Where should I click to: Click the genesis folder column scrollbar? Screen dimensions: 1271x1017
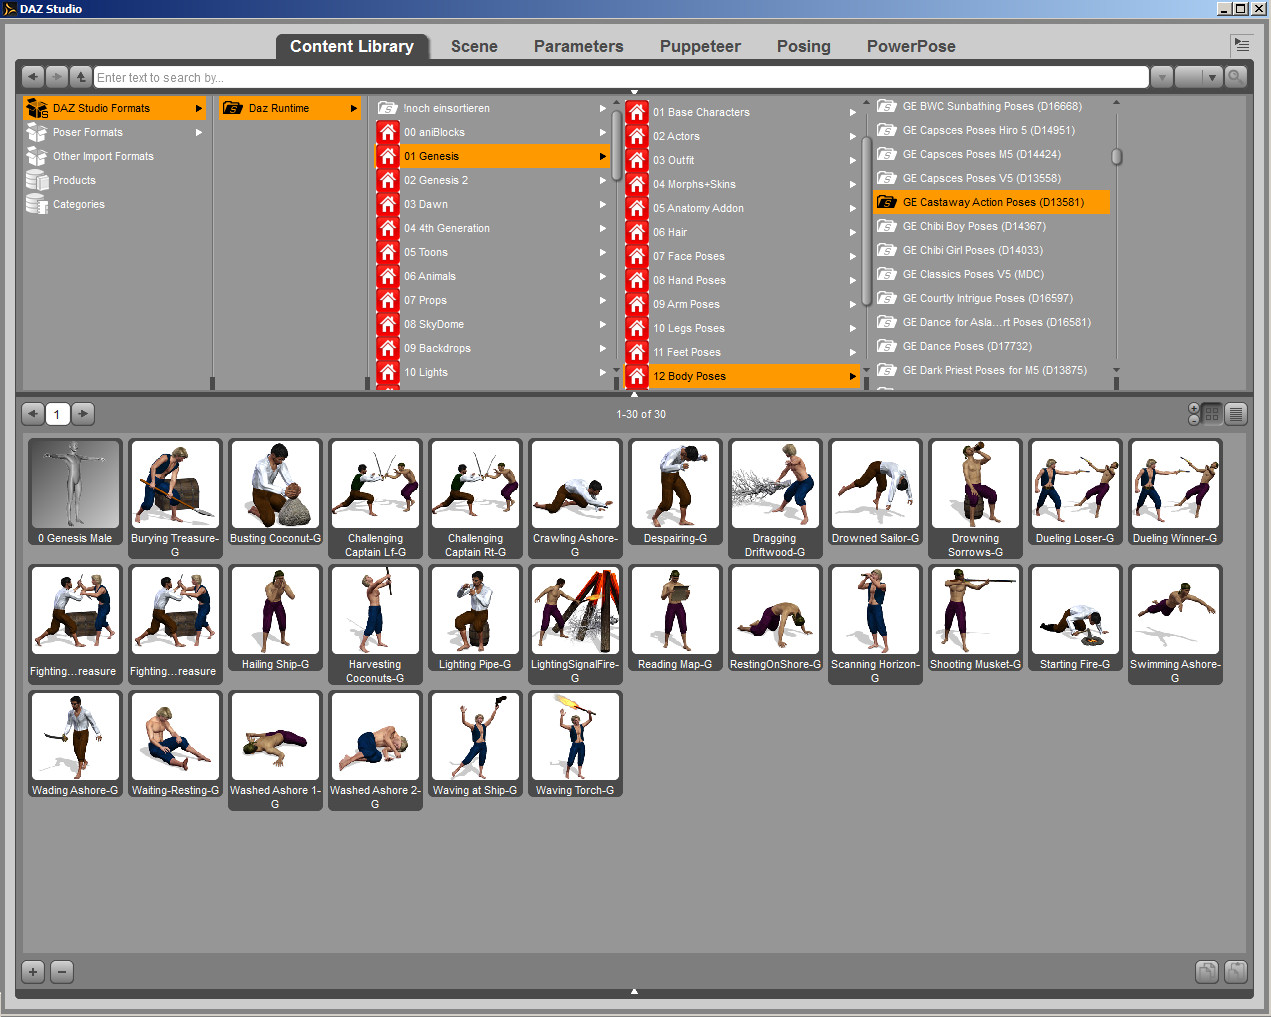(617, 146)
